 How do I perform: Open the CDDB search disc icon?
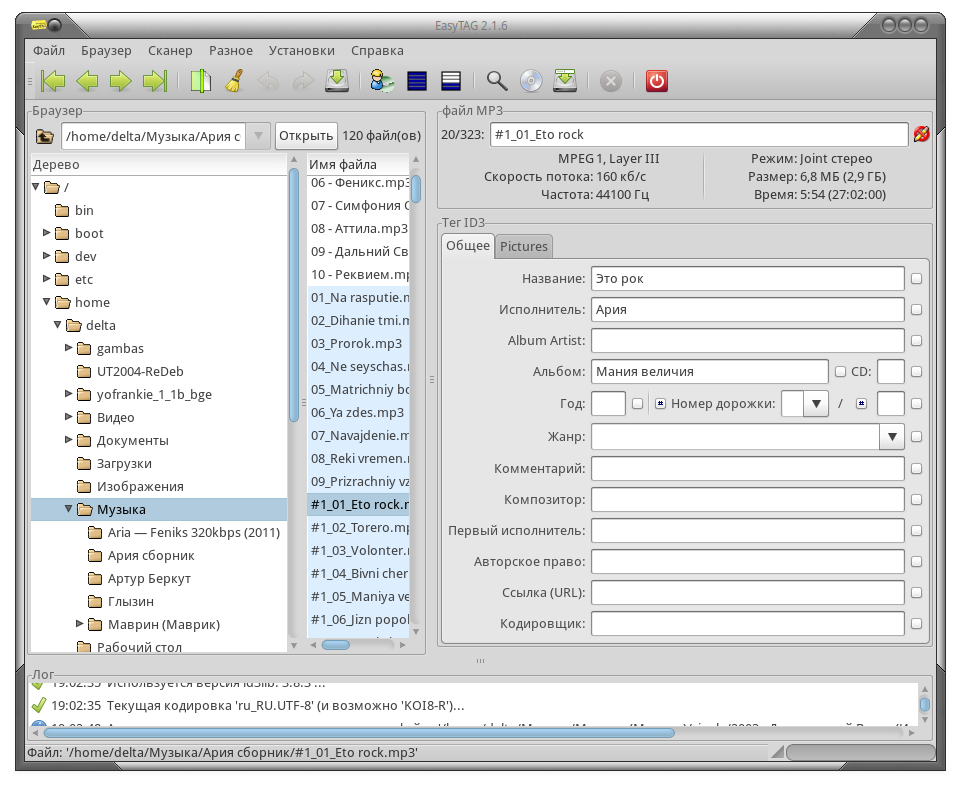(x=531, y=82)
